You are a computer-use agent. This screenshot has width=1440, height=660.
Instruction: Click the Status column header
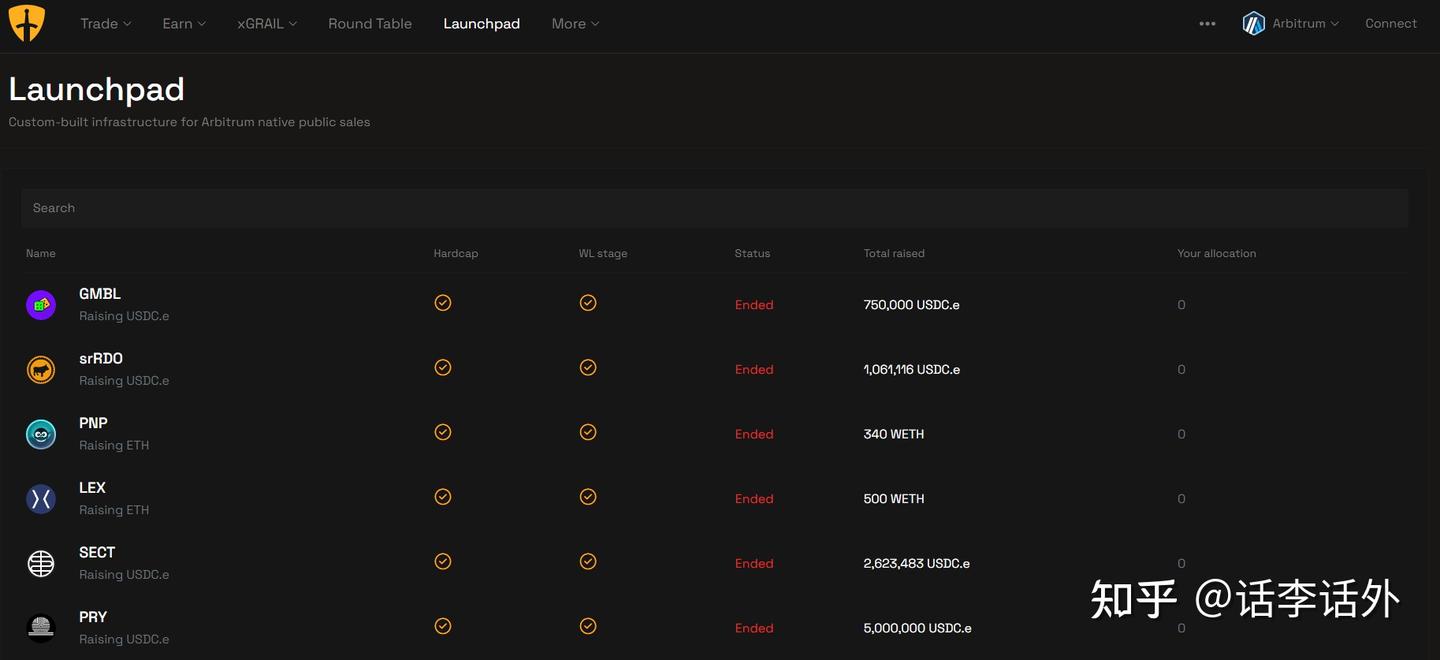pos(752,254)
